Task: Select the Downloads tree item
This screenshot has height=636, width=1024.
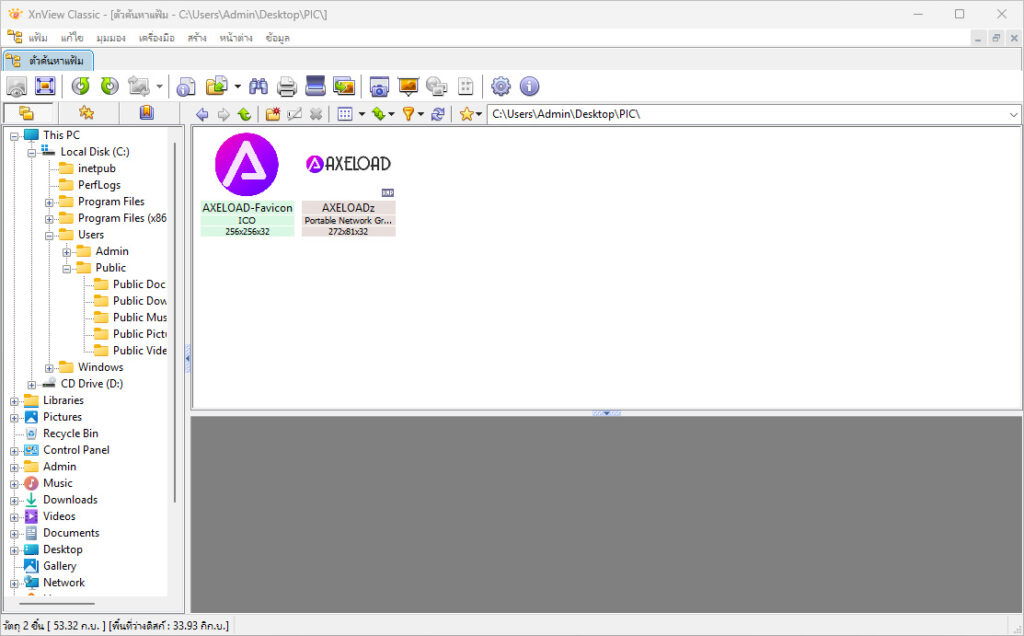Action: 70,500
